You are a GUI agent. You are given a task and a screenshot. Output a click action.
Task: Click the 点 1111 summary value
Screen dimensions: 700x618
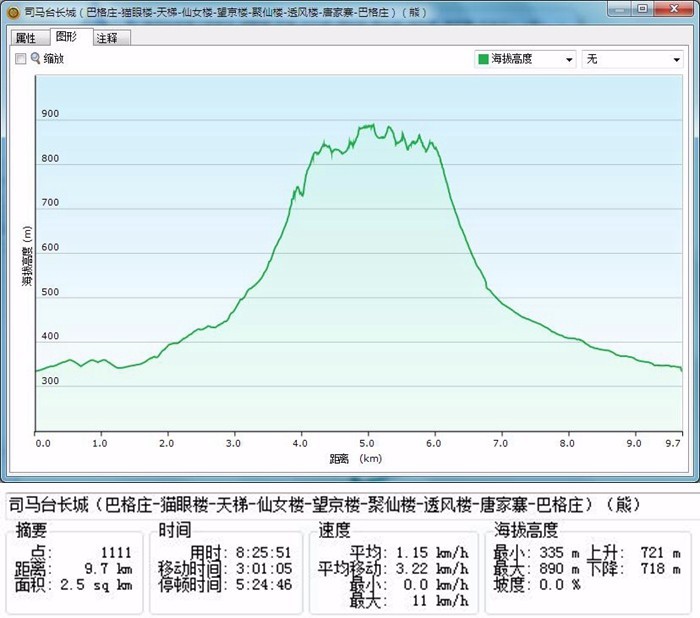(116, 553)
